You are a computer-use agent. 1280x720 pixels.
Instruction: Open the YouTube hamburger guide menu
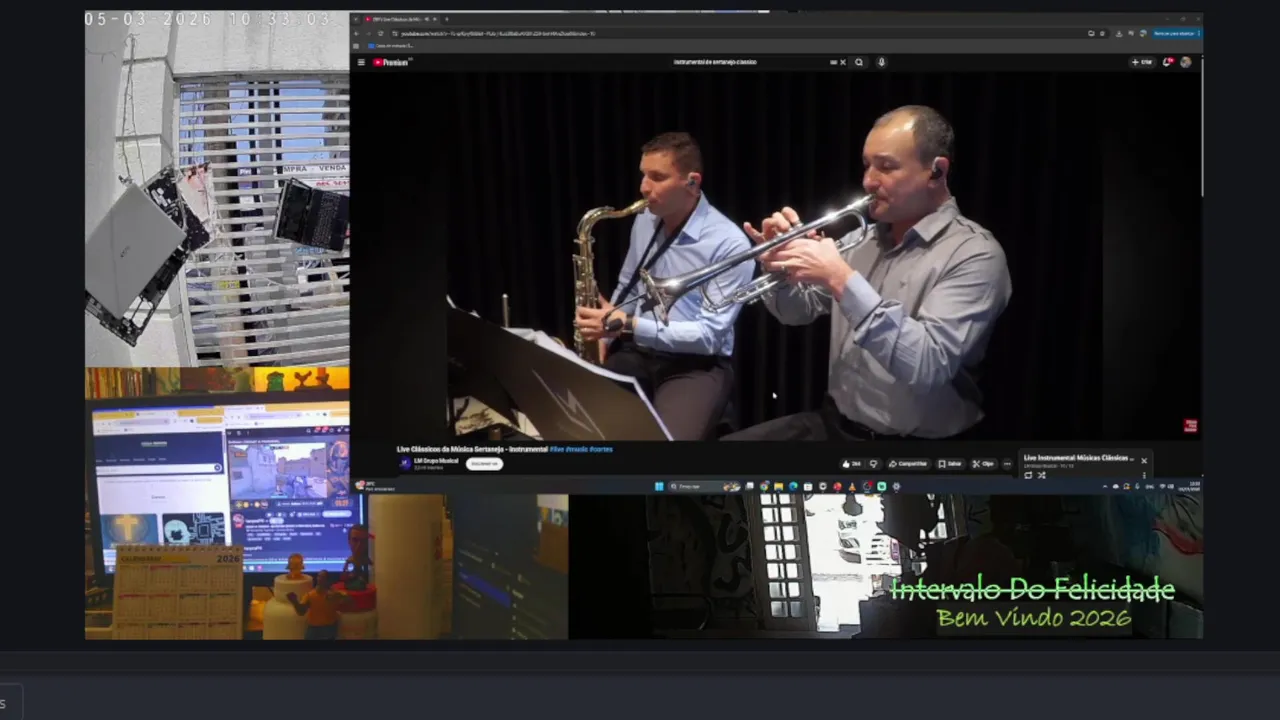(361, 62)
